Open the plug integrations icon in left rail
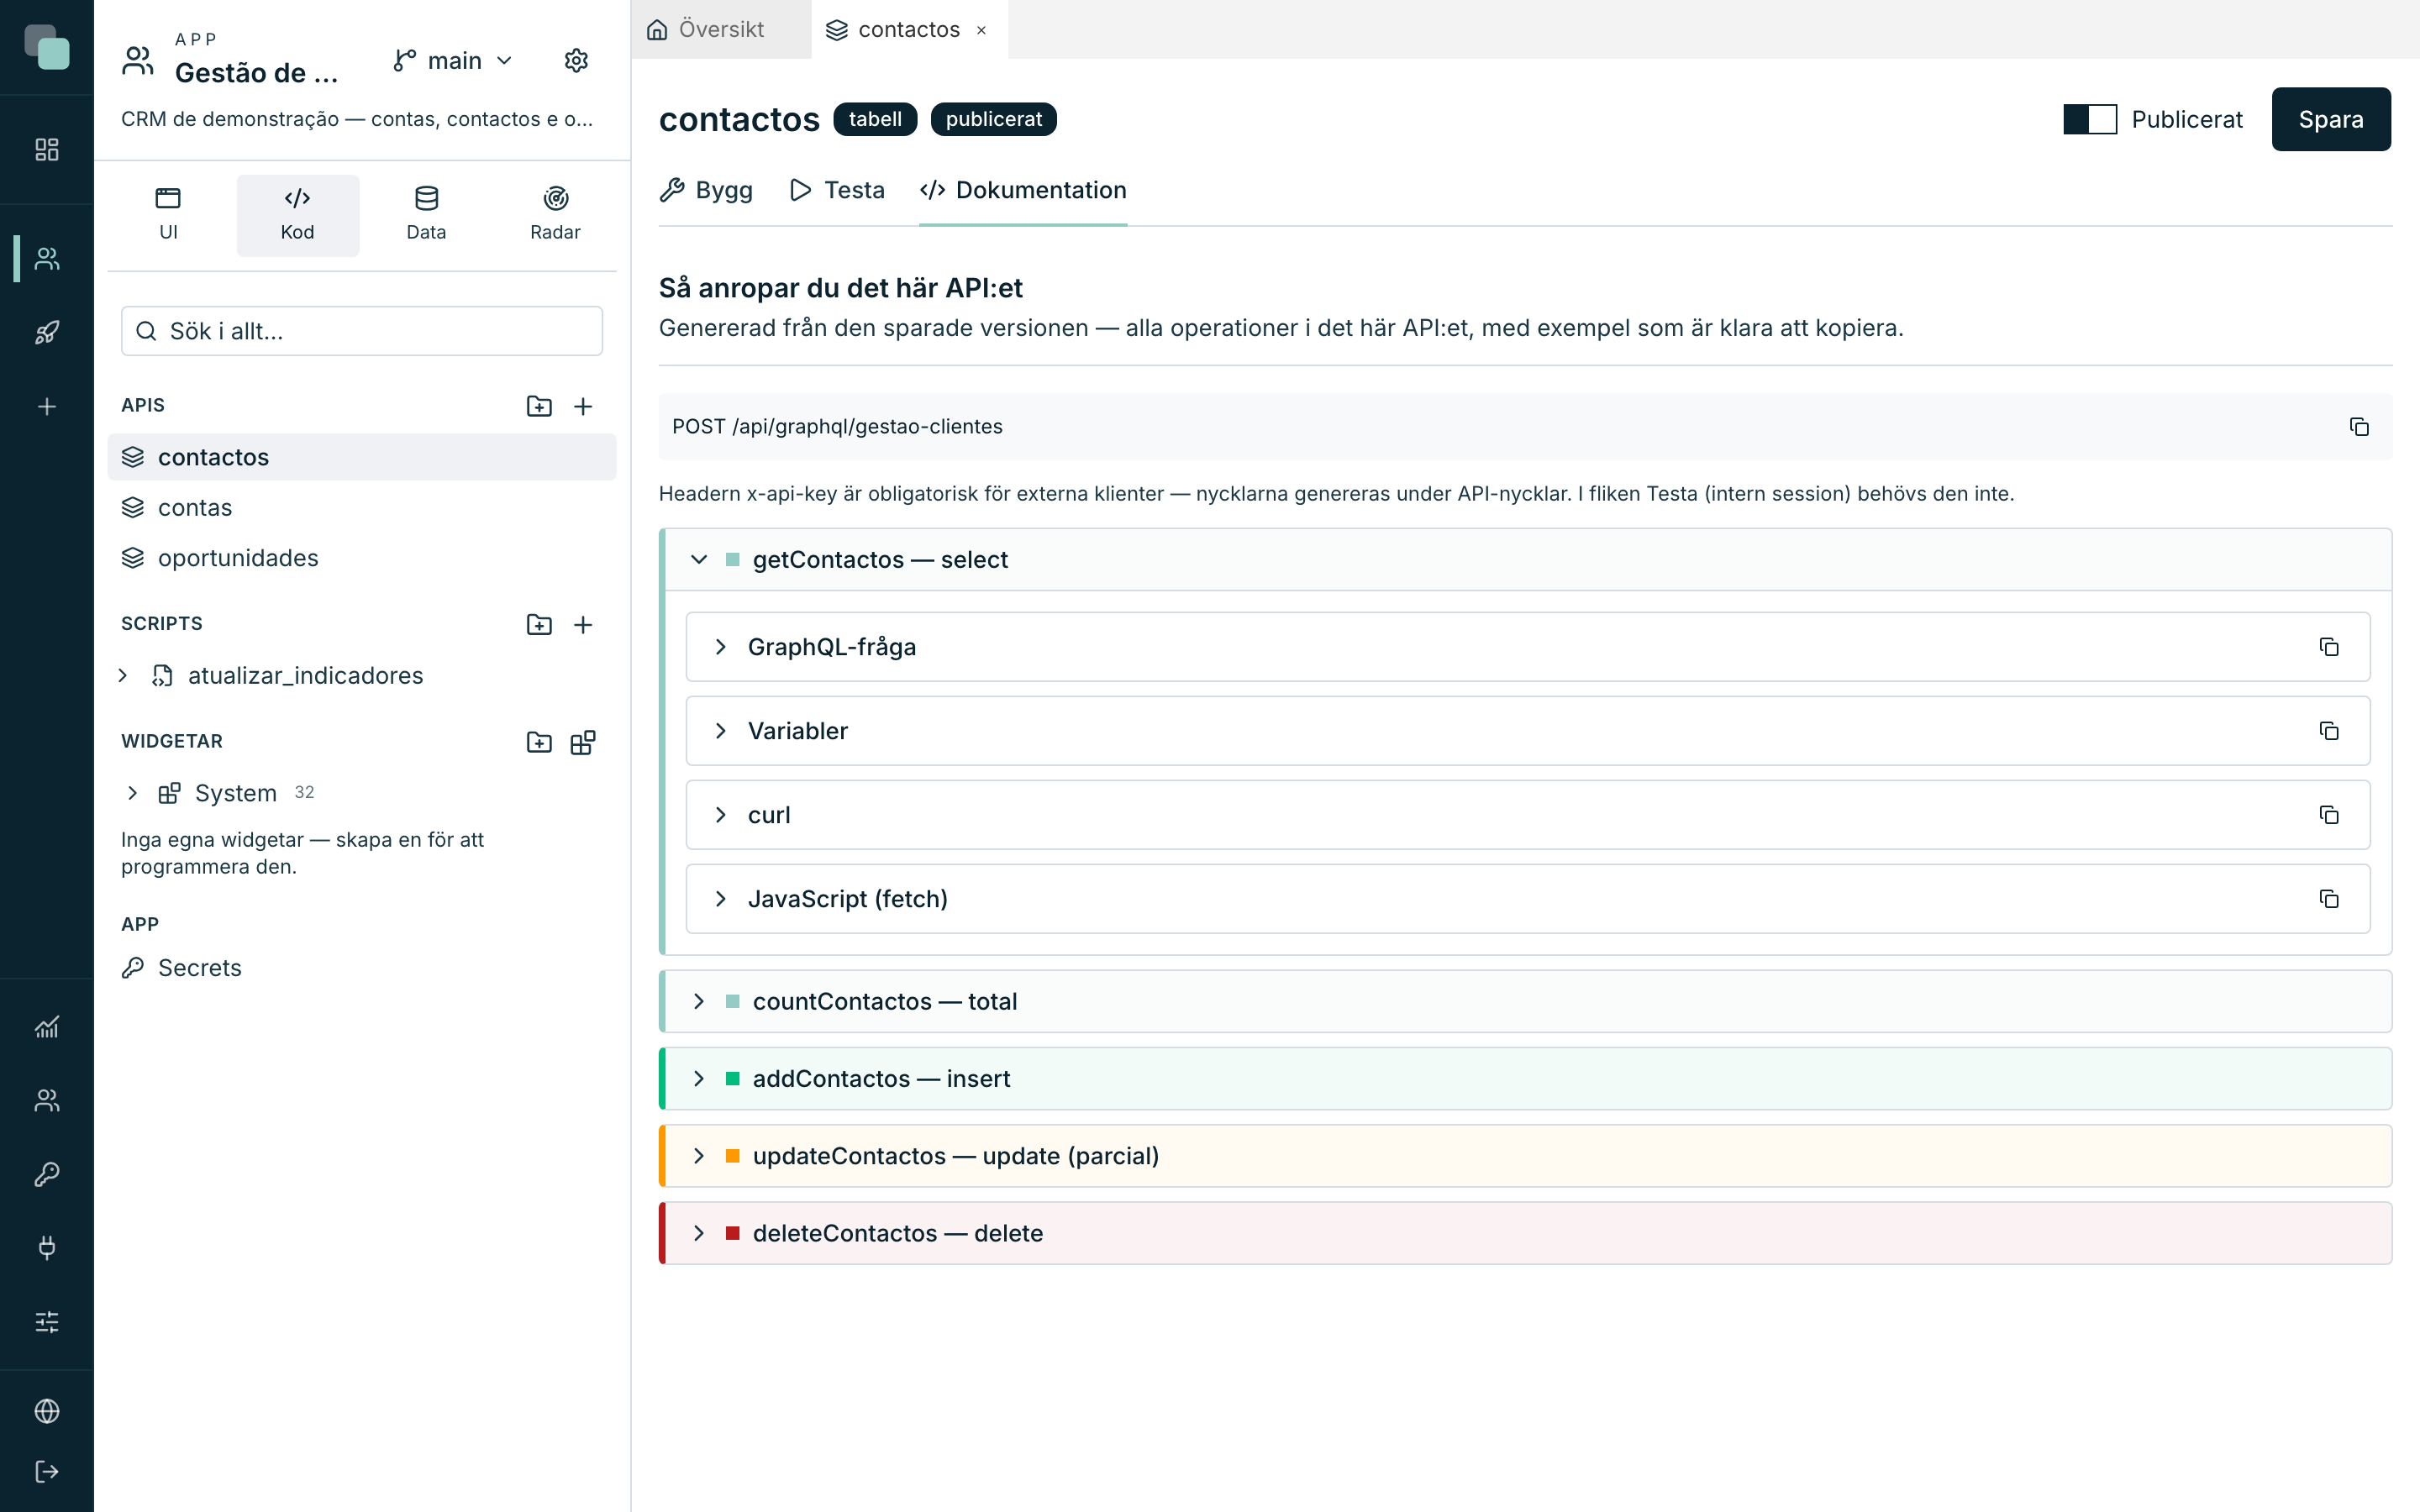The image size is (2420, 1512). [x=47, y=1247]
